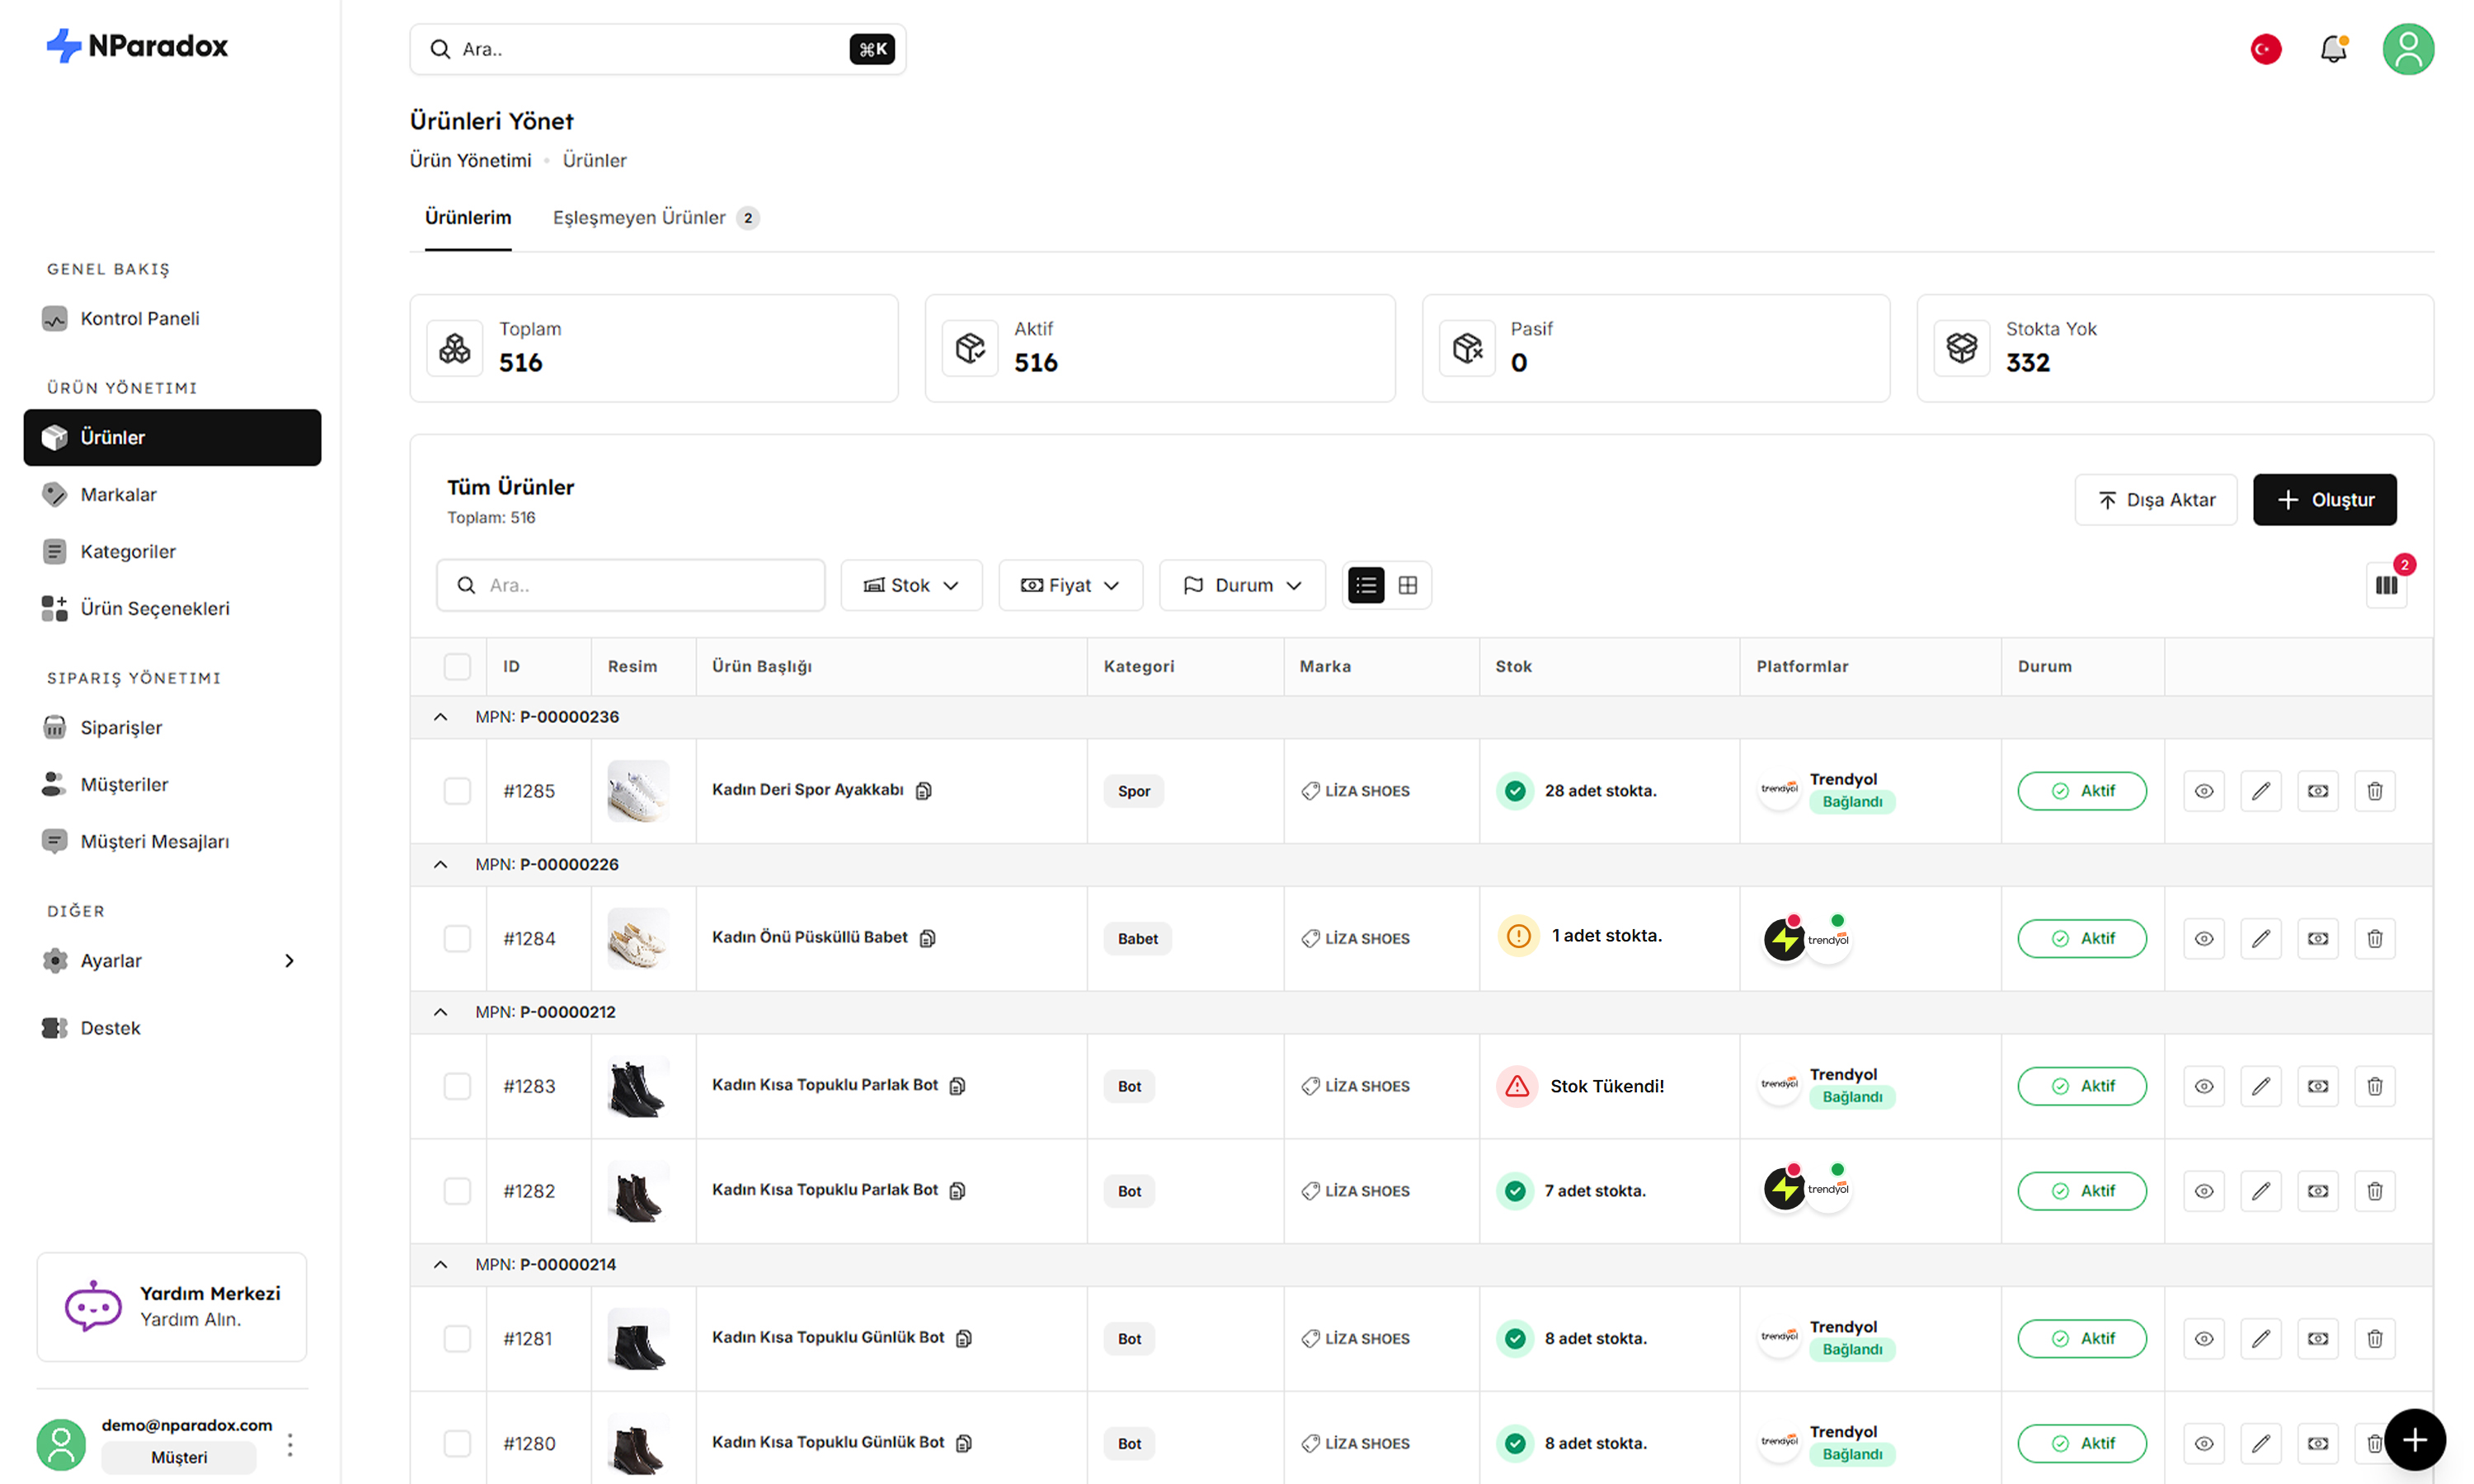Screen dimensions: 2474x1484
Task: Click the Oluştur button
Action: 2323,500
